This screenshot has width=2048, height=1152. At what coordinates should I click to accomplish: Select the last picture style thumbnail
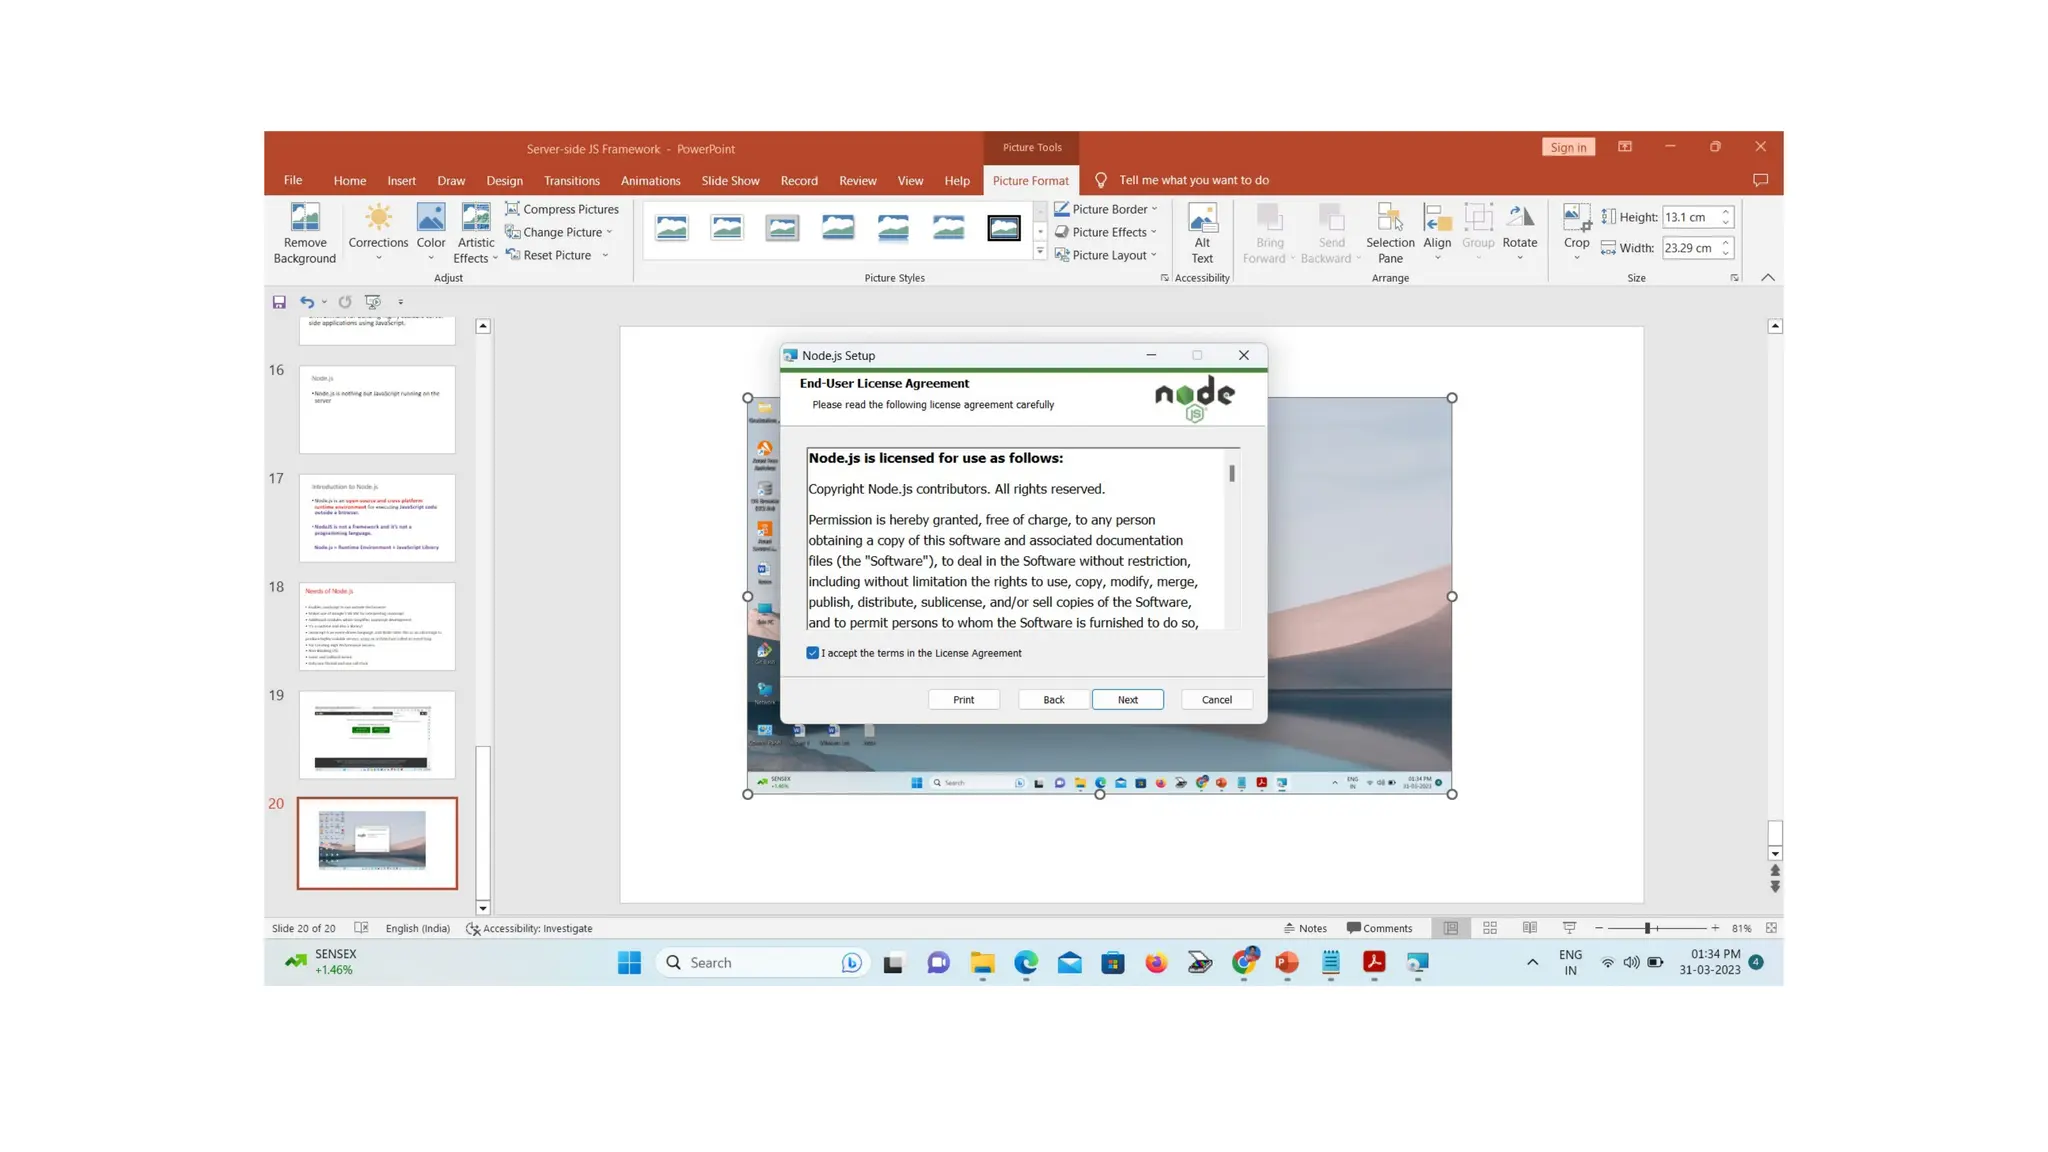1004,228
